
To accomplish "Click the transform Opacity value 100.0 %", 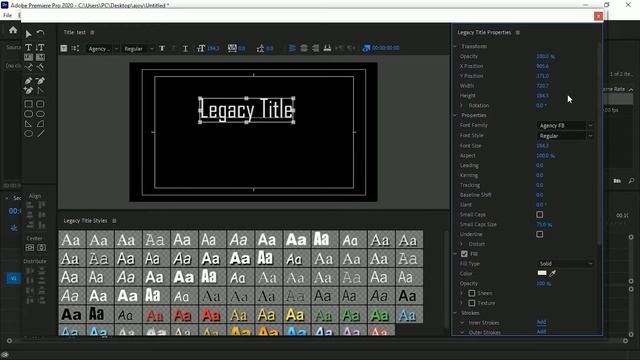I will (x=545, y=56).
